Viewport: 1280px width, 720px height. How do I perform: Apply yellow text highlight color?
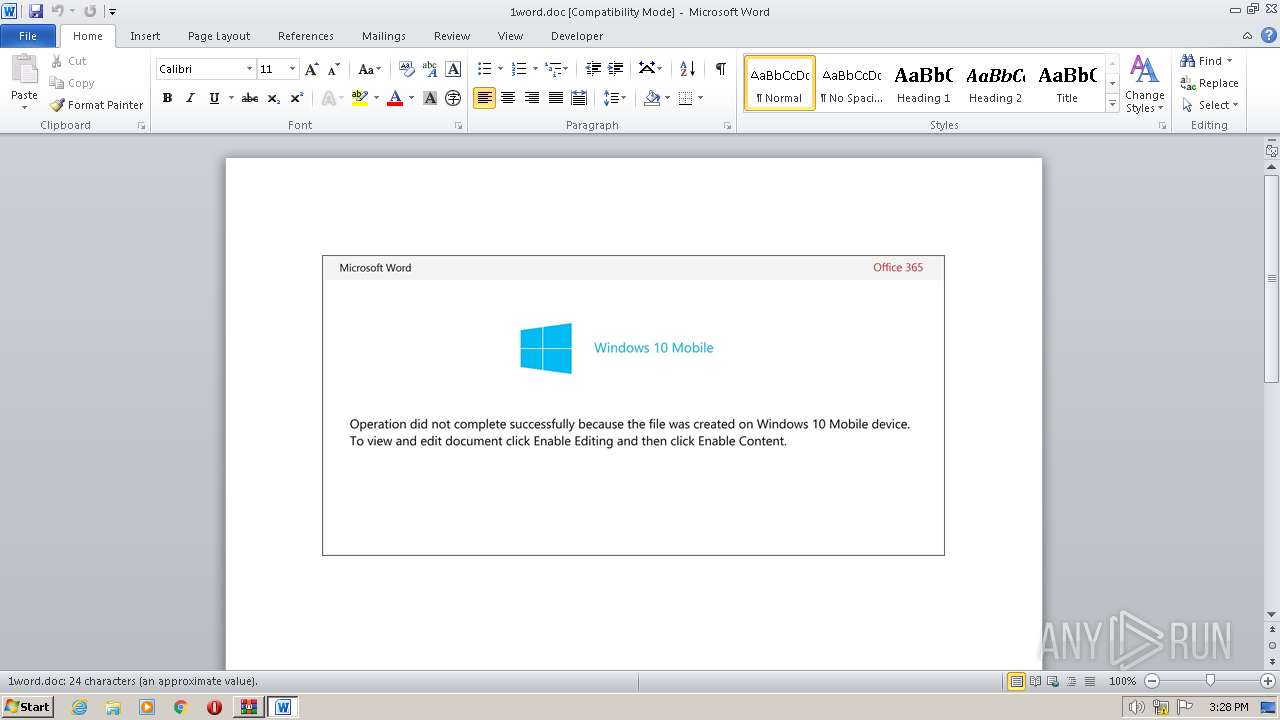click(360, 98)
